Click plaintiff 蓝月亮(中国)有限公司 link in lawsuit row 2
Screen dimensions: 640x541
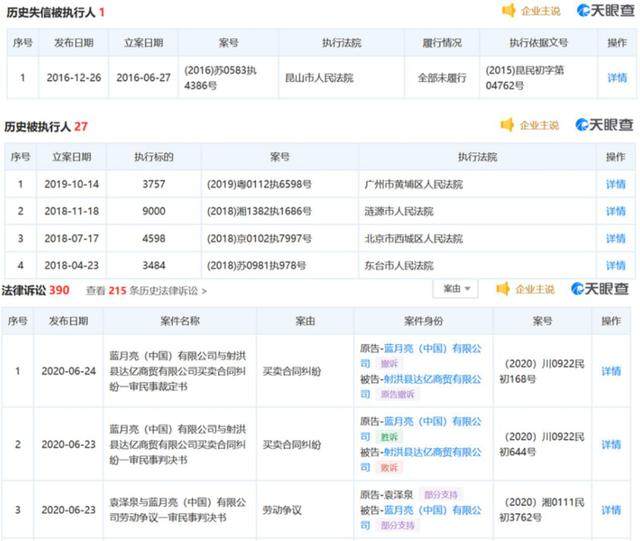click(432, 421)
